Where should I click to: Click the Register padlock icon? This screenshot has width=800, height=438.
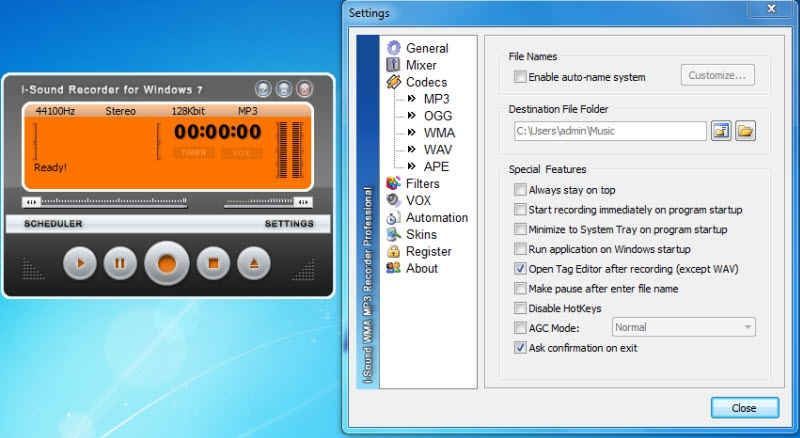(393, 251)
